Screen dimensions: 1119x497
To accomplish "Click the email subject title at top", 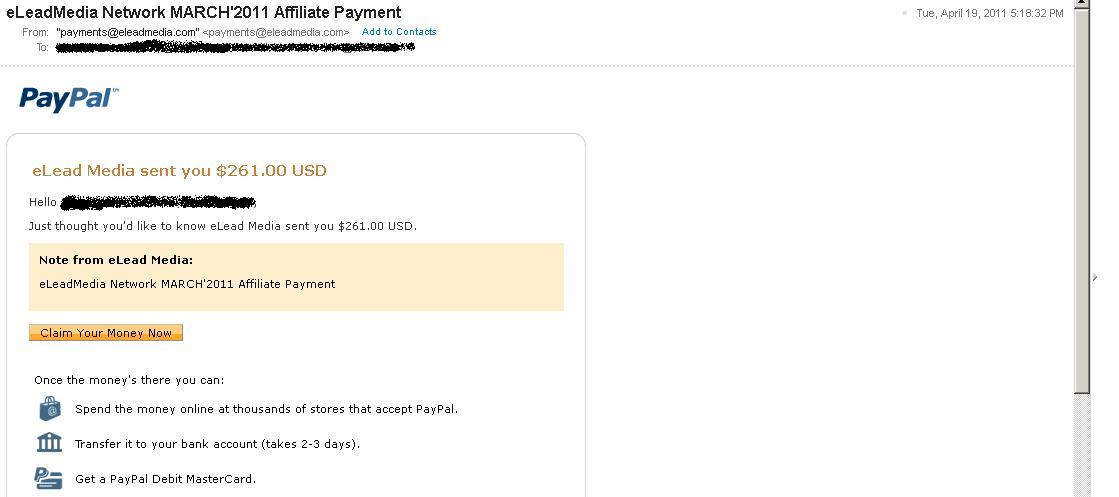I will 204,12.
